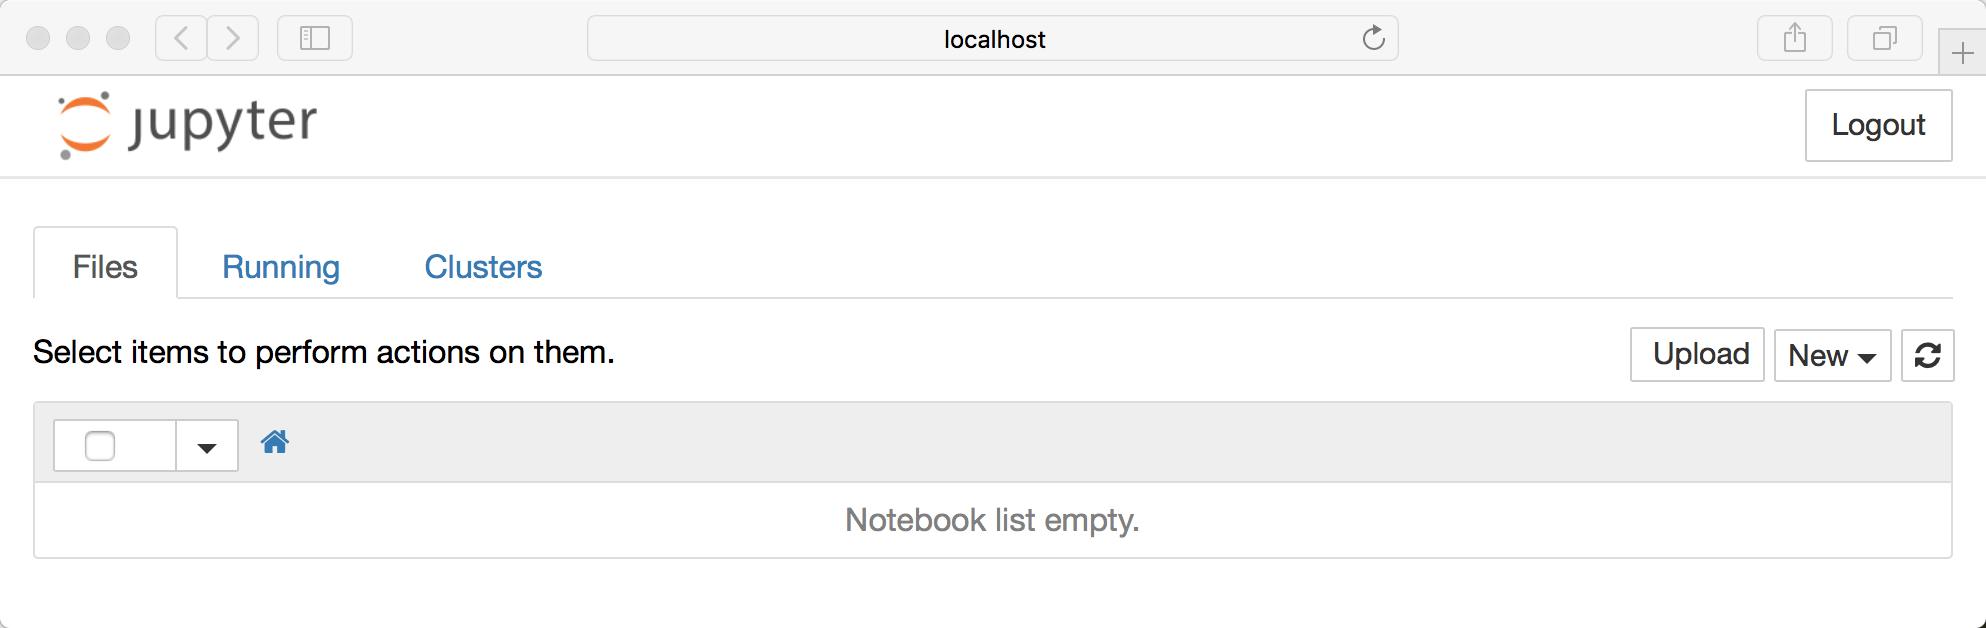
Task: Show all open browser tabs
Action: click(x=1884, y=38)
